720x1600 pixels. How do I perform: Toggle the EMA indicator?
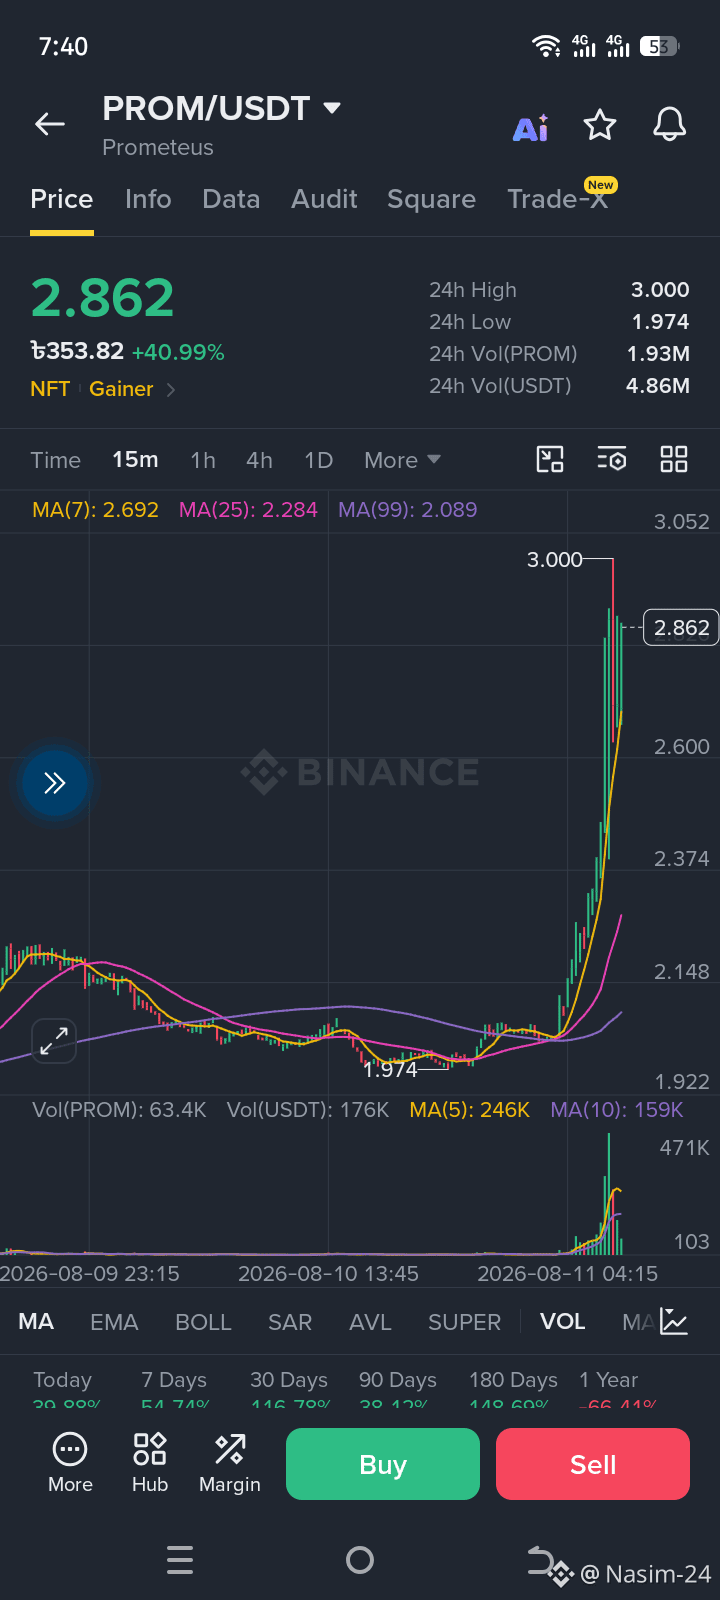[114, 1322]
